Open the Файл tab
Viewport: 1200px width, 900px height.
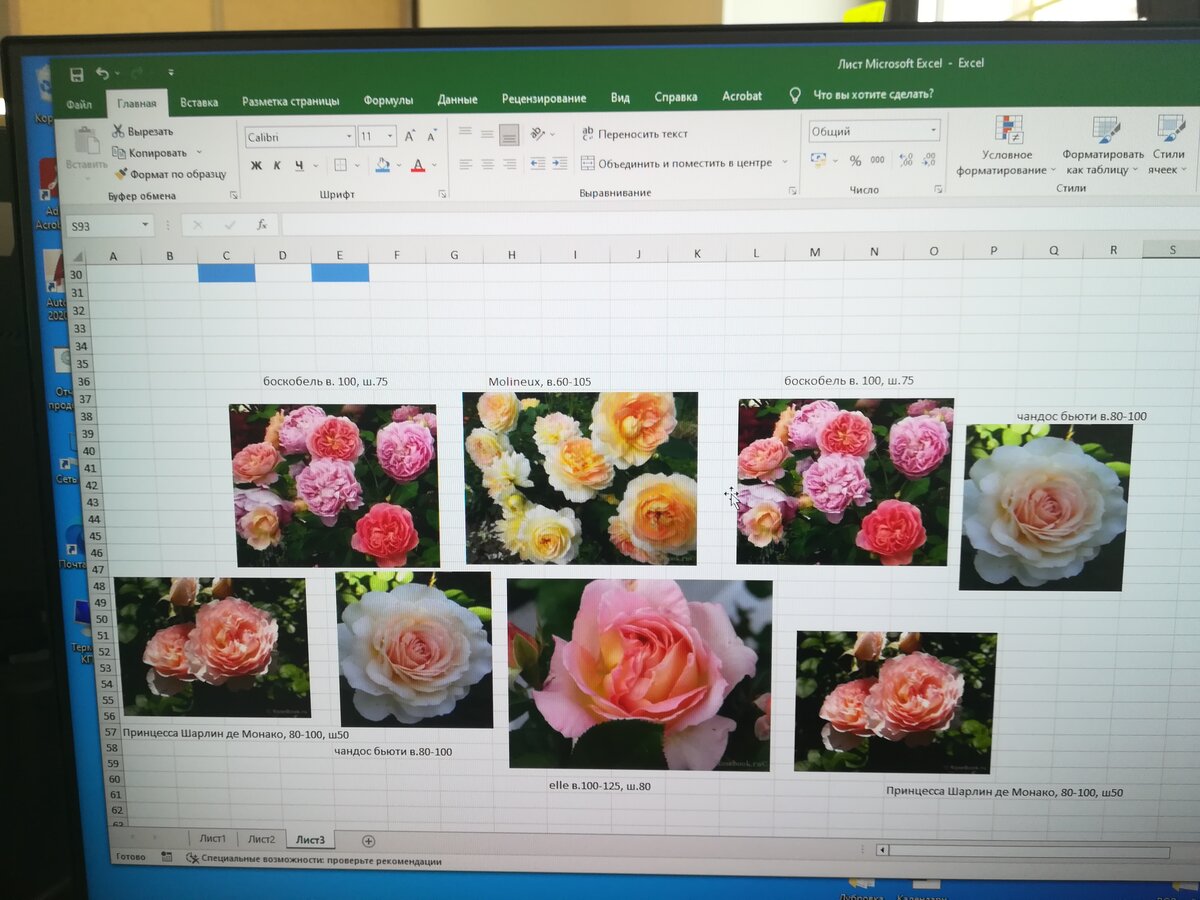pyautogui.click(x=80, y=103)
